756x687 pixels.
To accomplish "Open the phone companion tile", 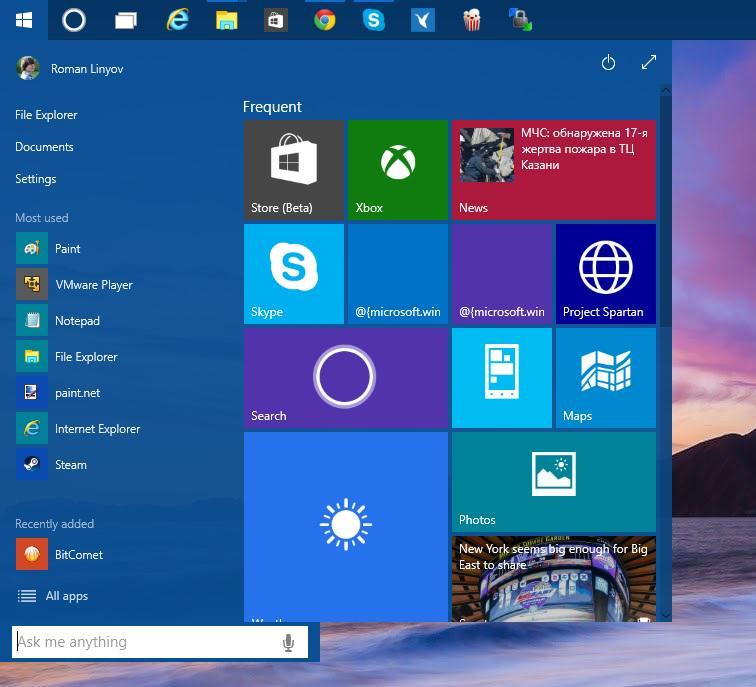I will (501, 378).
